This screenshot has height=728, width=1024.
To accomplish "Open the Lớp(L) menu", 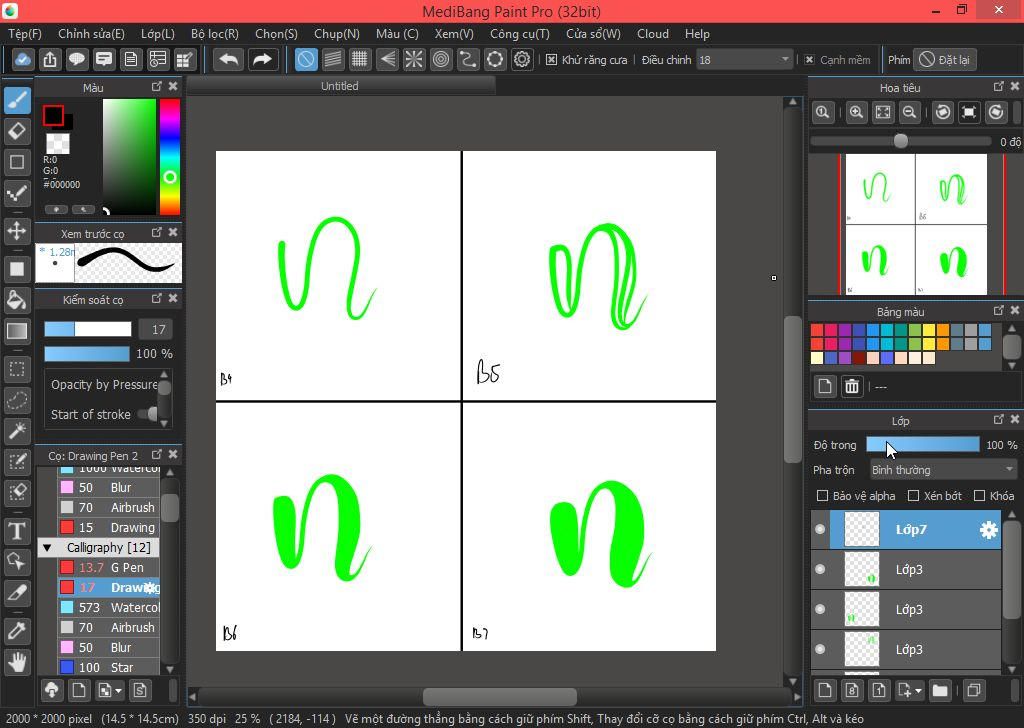I will [x=157, y=33].
